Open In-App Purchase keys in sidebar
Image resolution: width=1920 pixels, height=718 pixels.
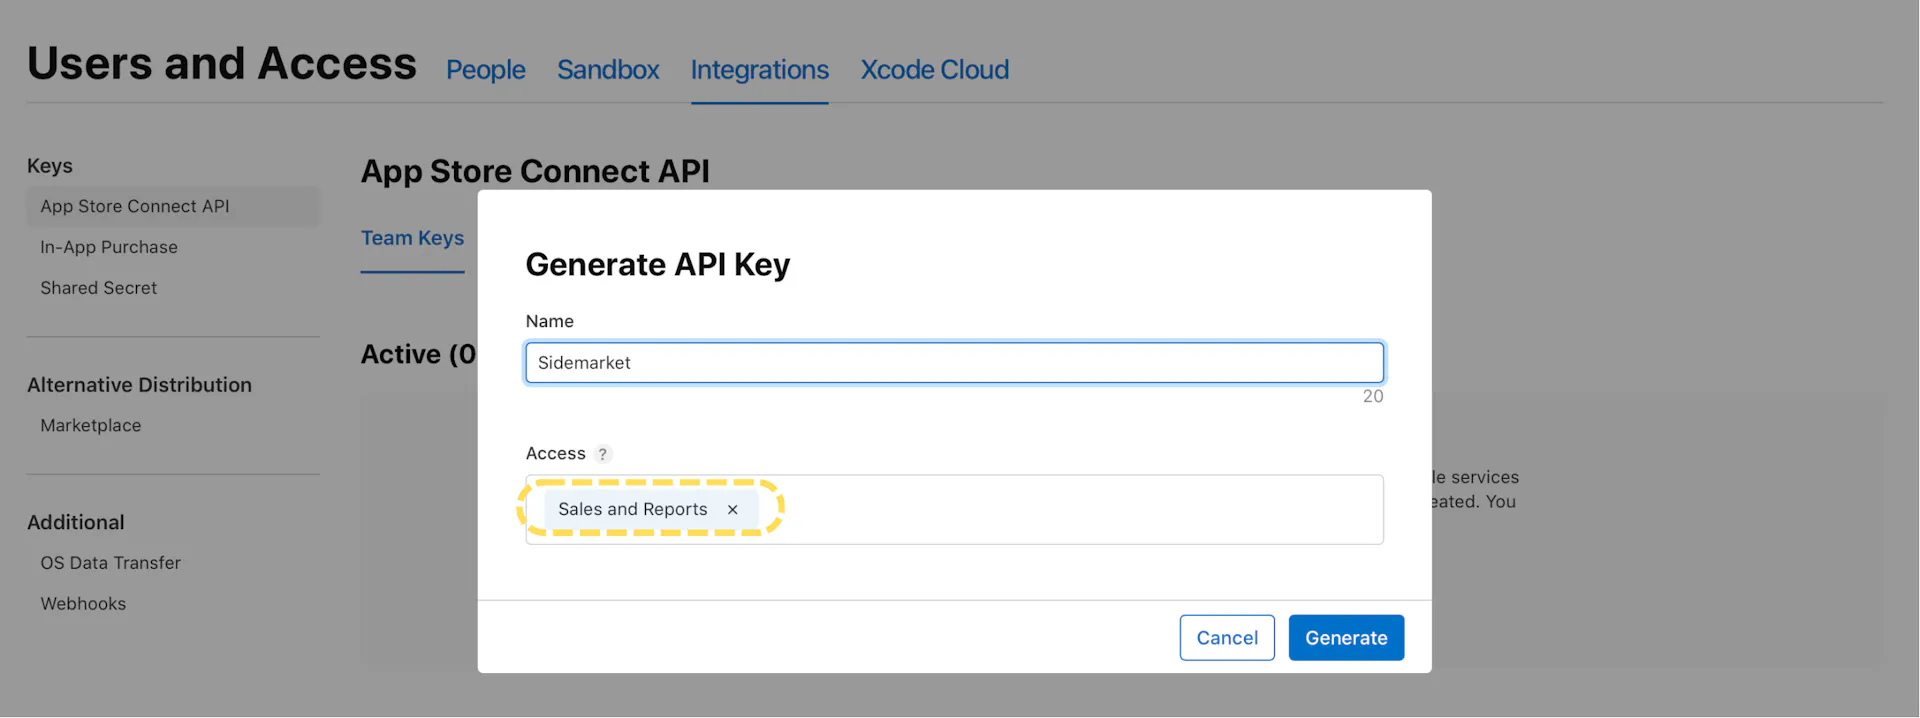[109, 247]
